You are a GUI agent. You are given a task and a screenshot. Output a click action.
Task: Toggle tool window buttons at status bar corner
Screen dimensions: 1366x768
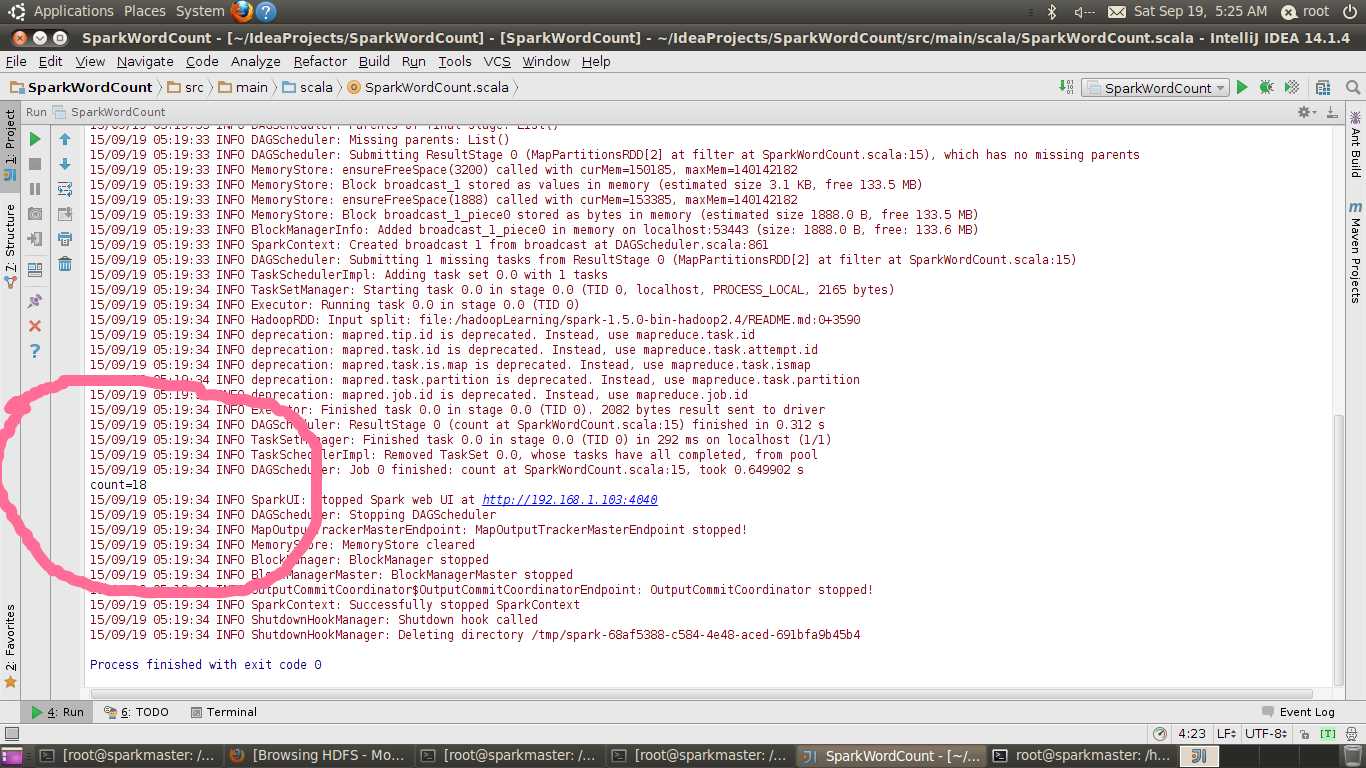(x=11, y=734)
